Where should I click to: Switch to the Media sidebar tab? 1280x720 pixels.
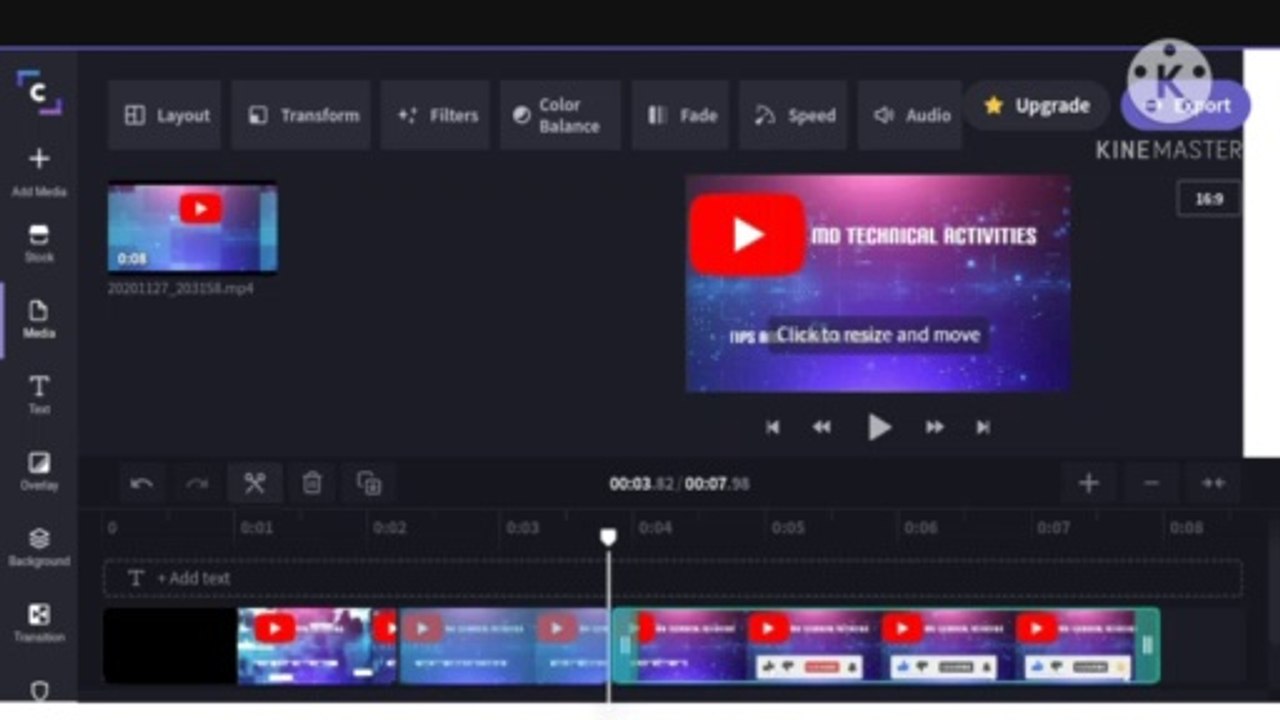point(39,319)
